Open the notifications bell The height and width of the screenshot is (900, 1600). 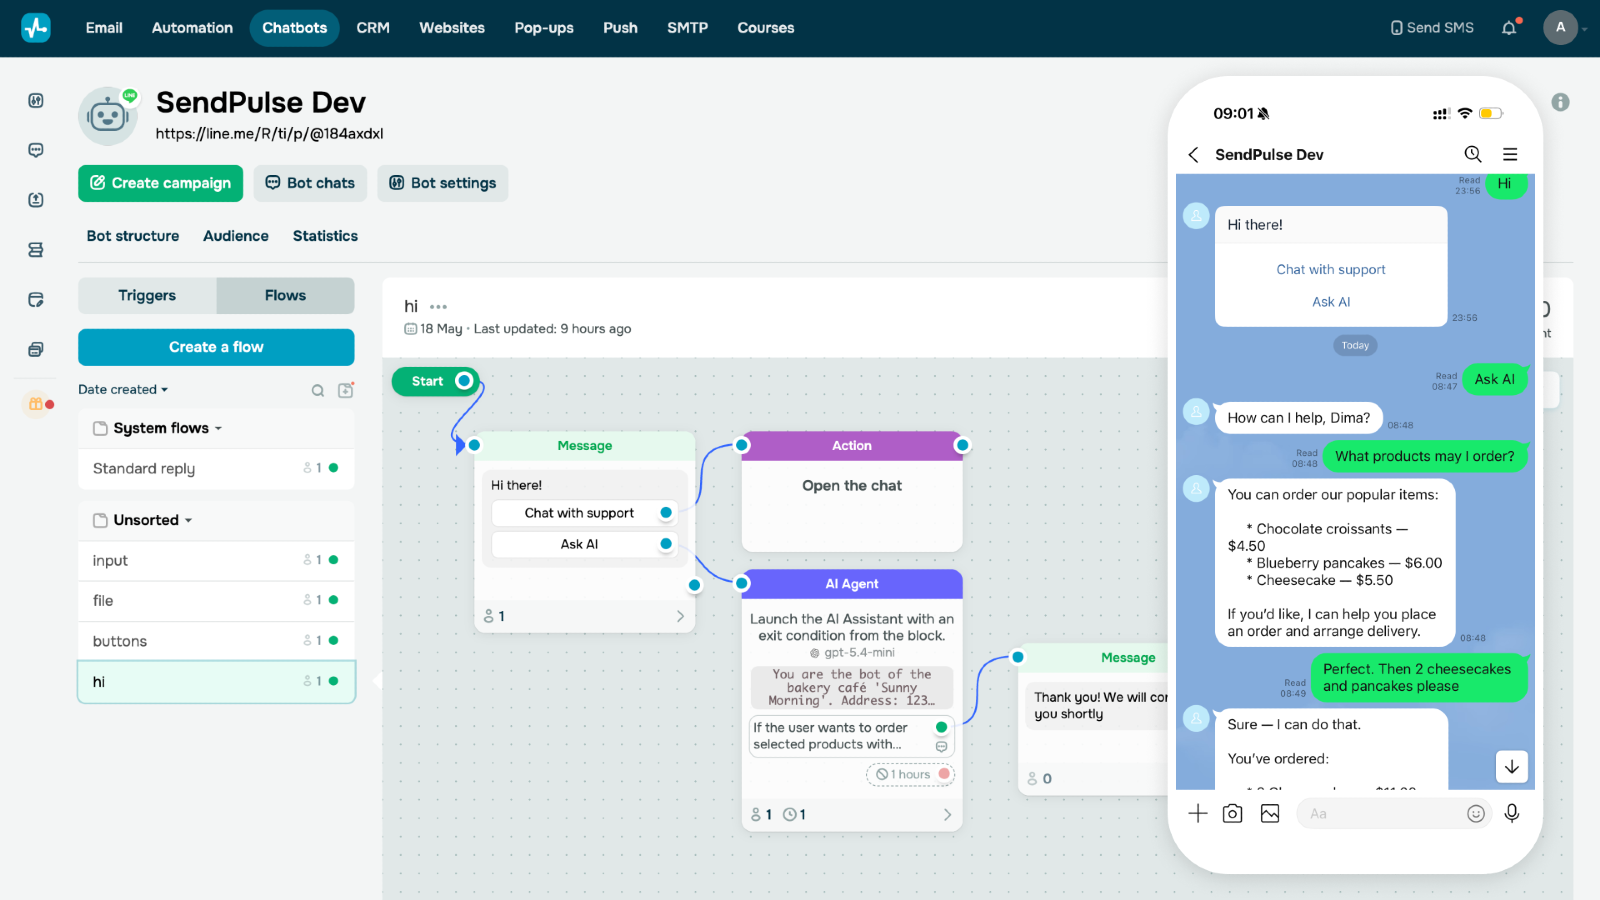[x=1509, y=28]
